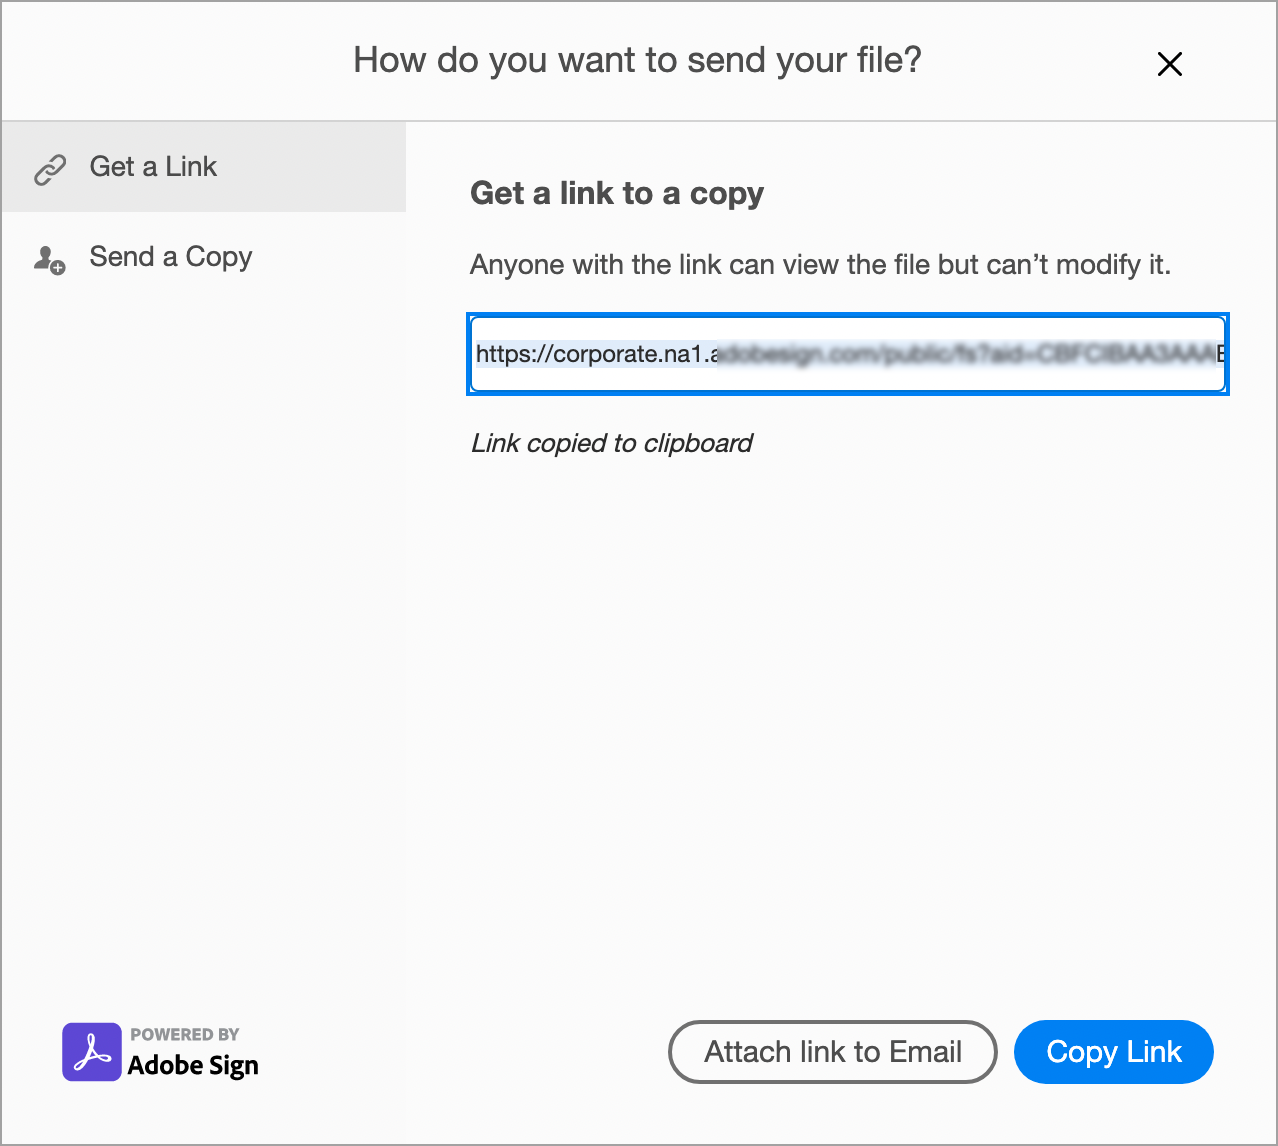Click the purple Adobe Acrobat logo icon
The width and height of the screenshot is (1278, 1146).
[x=92, y=1052]
